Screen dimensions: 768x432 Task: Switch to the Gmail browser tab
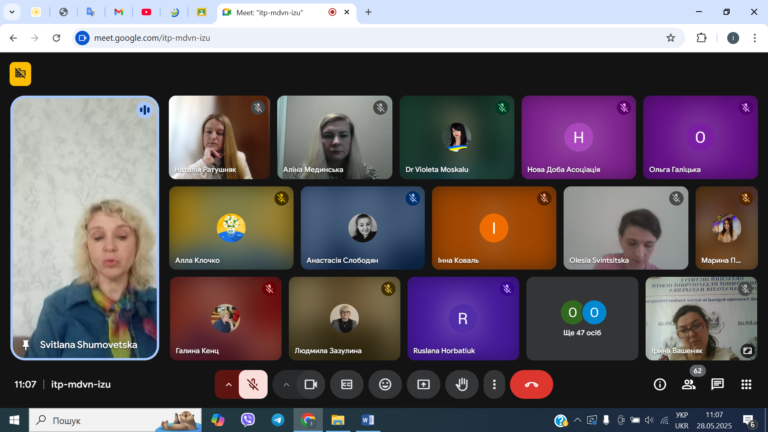119,12
